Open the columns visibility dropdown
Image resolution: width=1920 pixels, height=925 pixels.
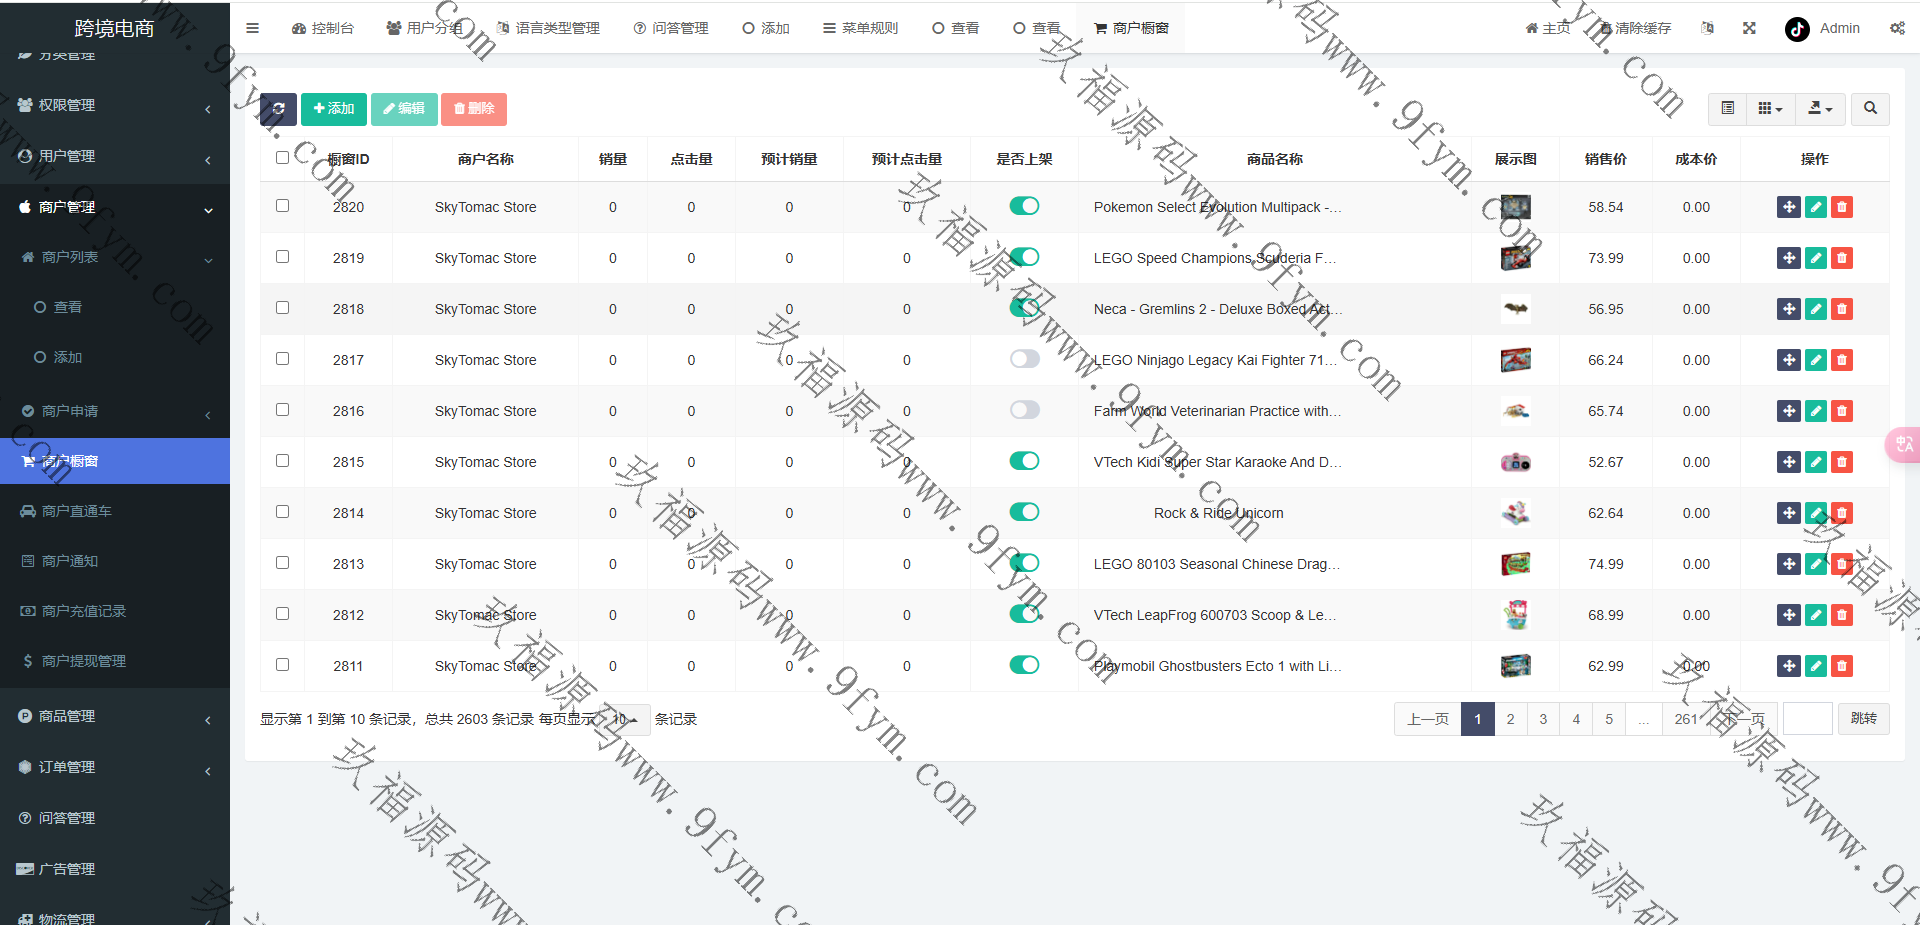point(1770,109)
